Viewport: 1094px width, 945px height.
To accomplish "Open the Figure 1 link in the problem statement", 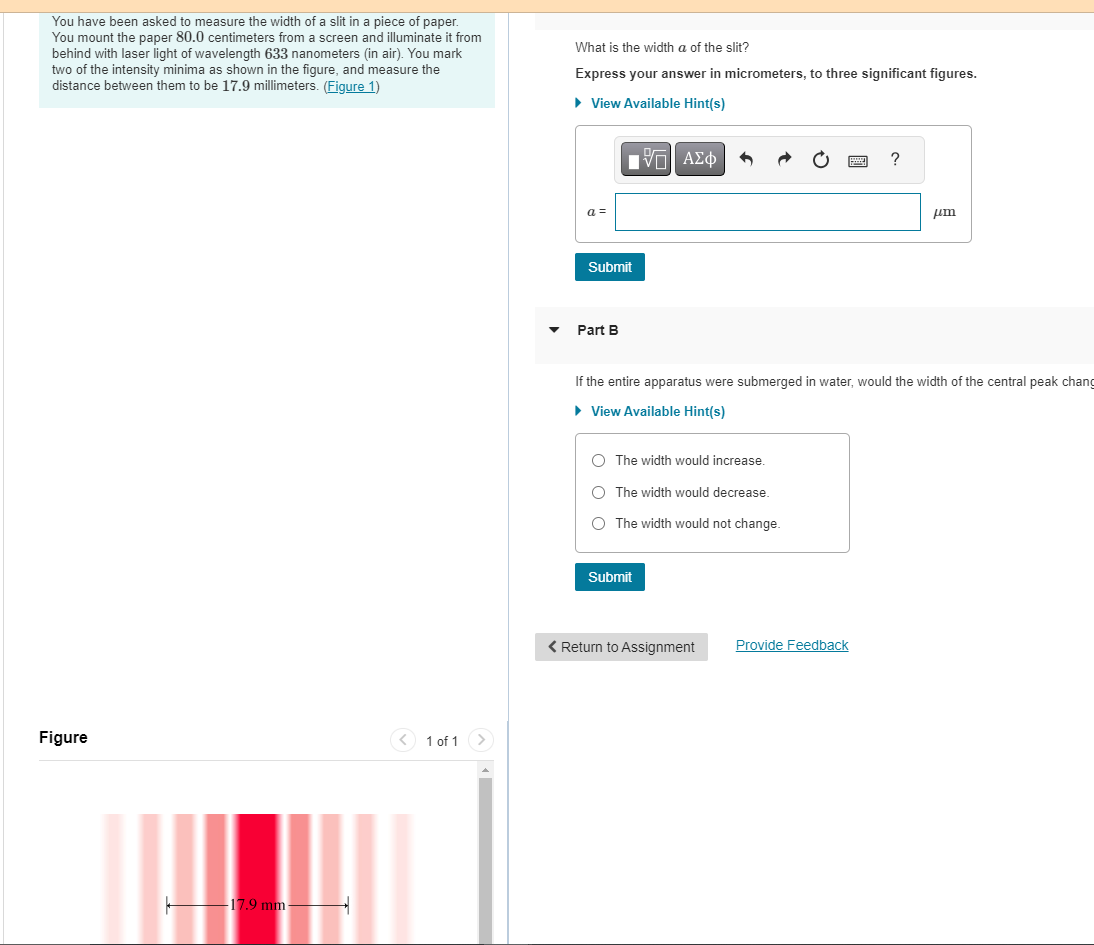I will pos(350,85).
